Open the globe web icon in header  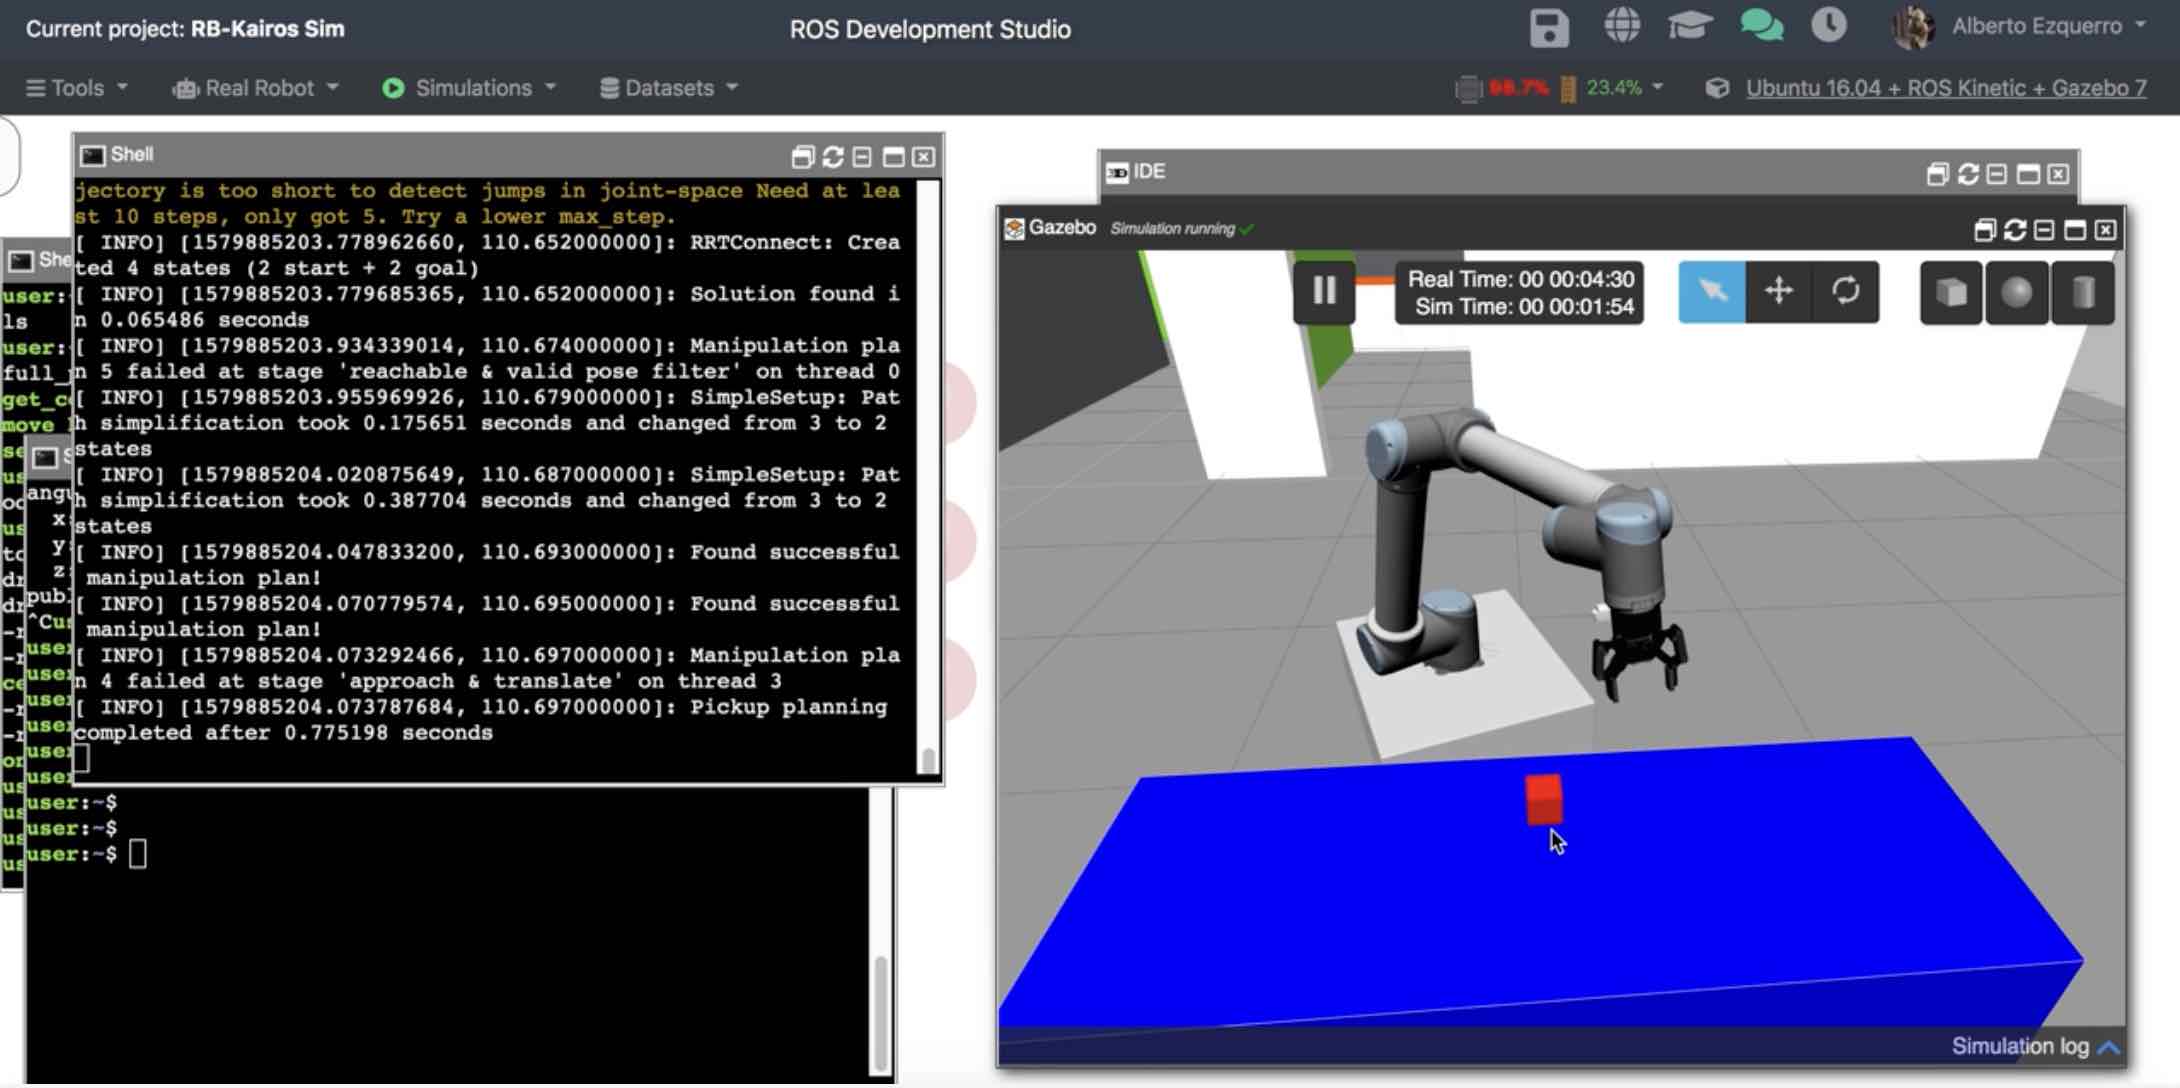[x=1622, y=25]
